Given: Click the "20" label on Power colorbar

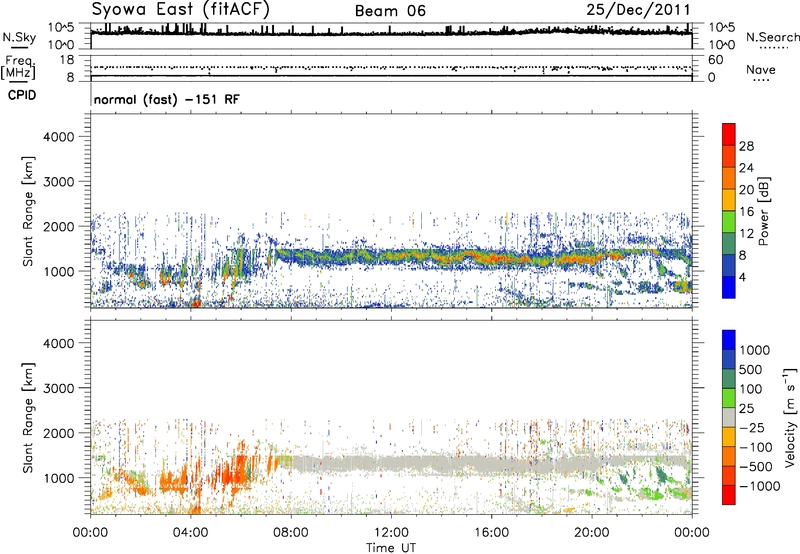Looking at the screenshot, I should click(746, 190).
